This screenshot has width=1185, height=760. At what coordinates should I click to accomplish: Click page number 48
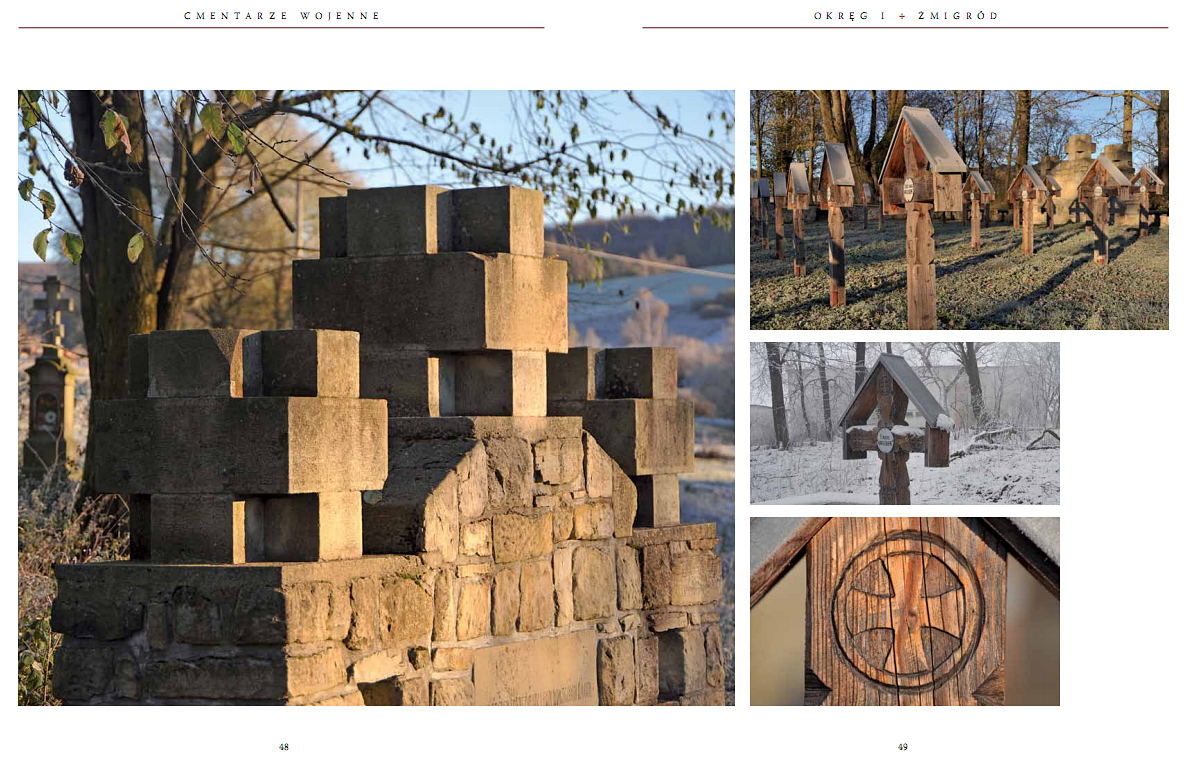[284, 747]
